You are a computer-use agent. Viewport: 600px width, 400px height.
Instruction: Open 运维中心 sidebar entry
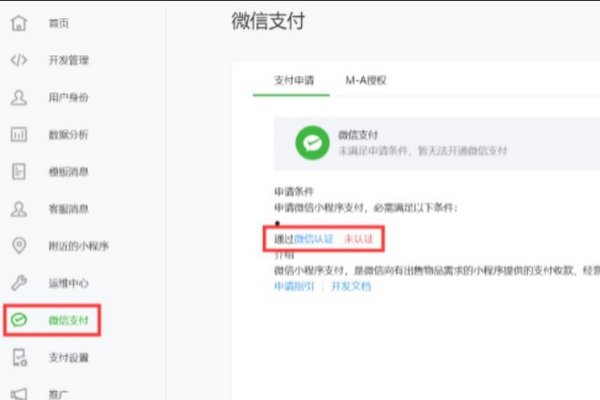pos(68,283)
